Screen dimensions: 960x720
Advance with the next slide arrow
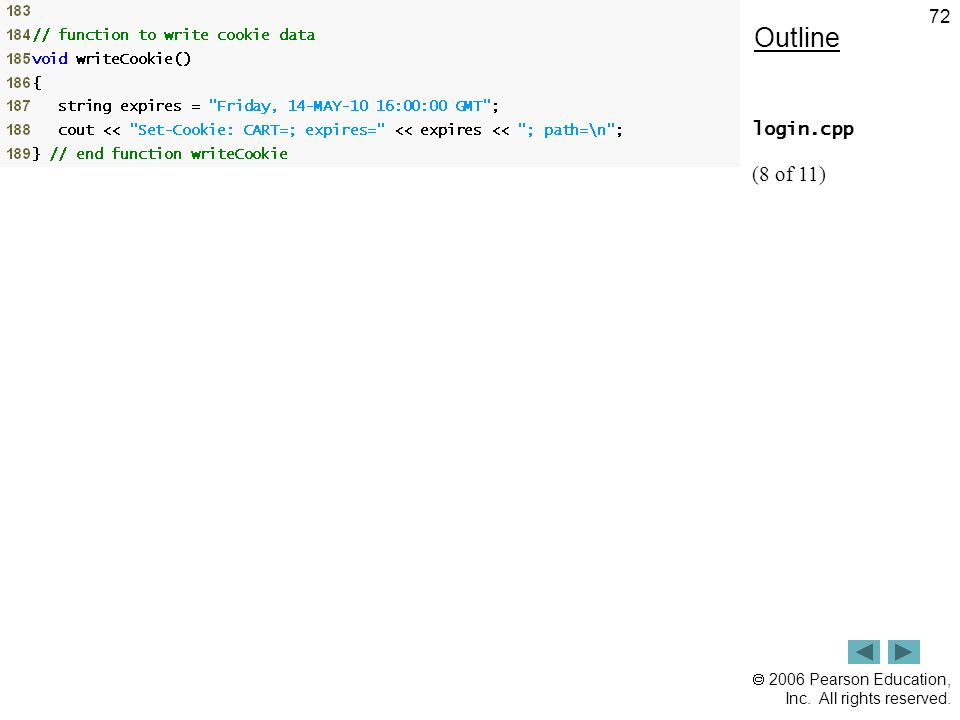[904, 652]
